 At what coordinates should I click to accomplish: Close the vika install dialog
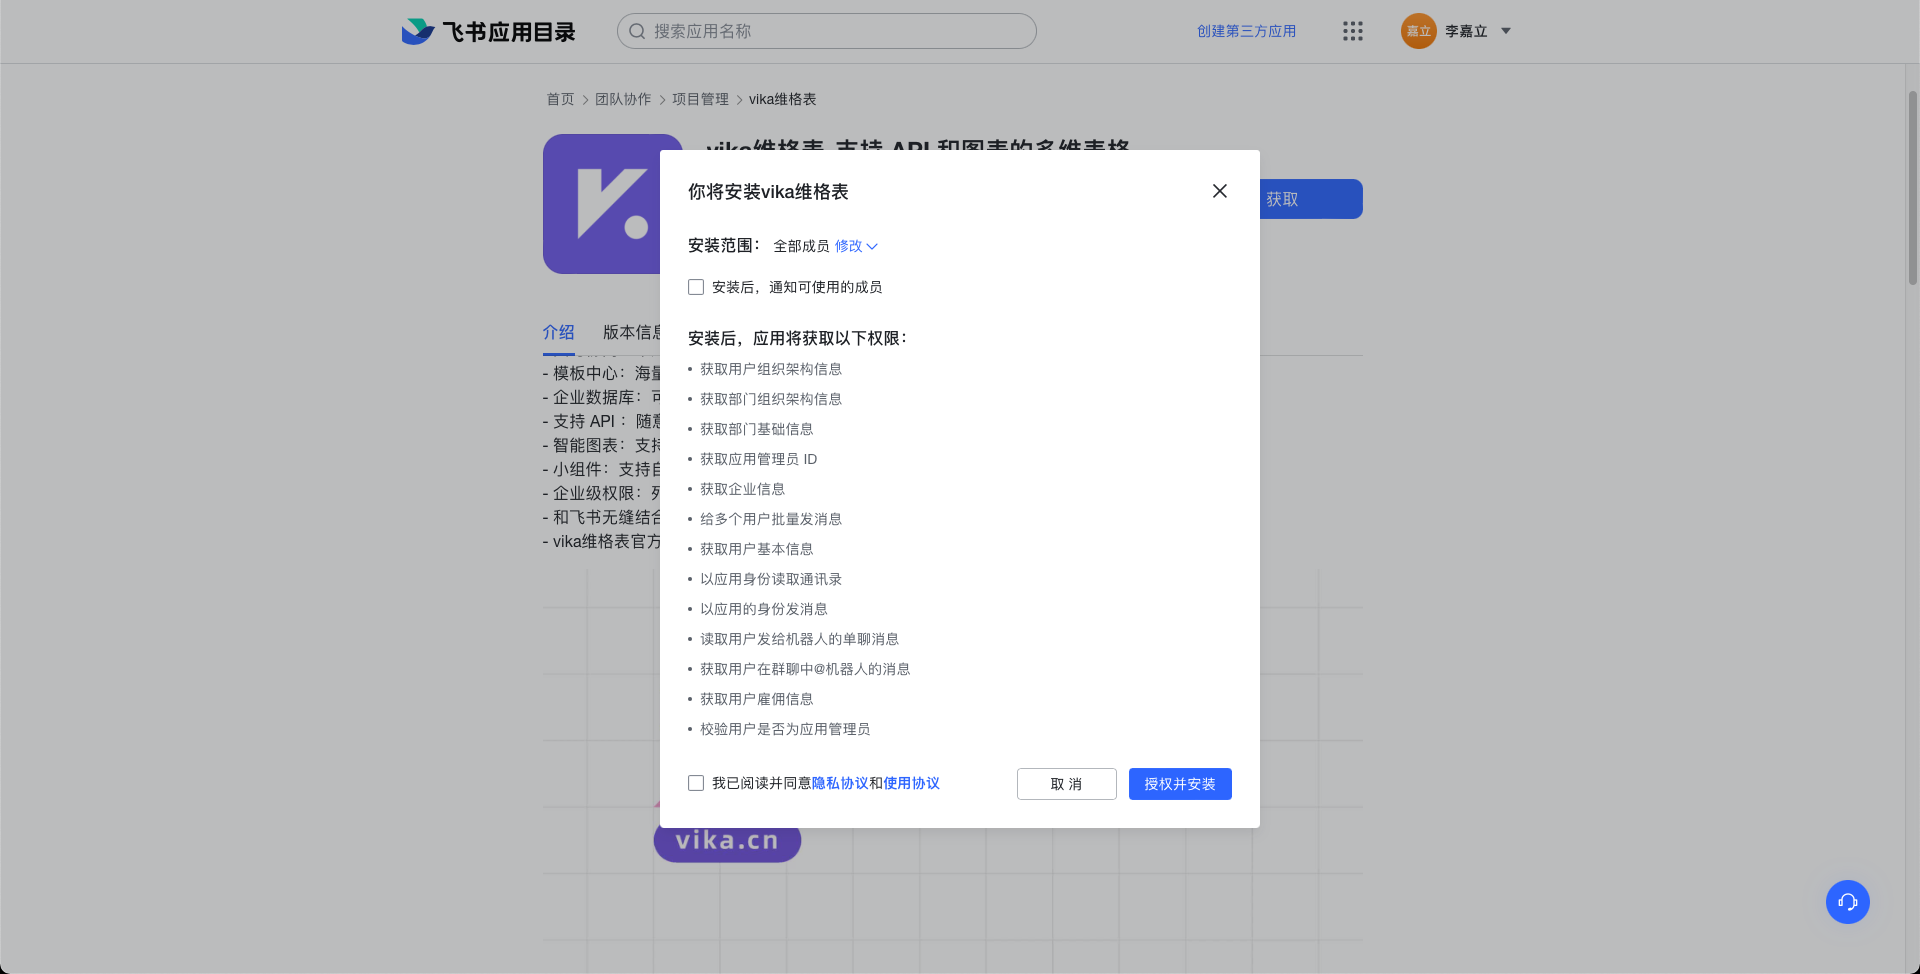(x=1219, y=191)
